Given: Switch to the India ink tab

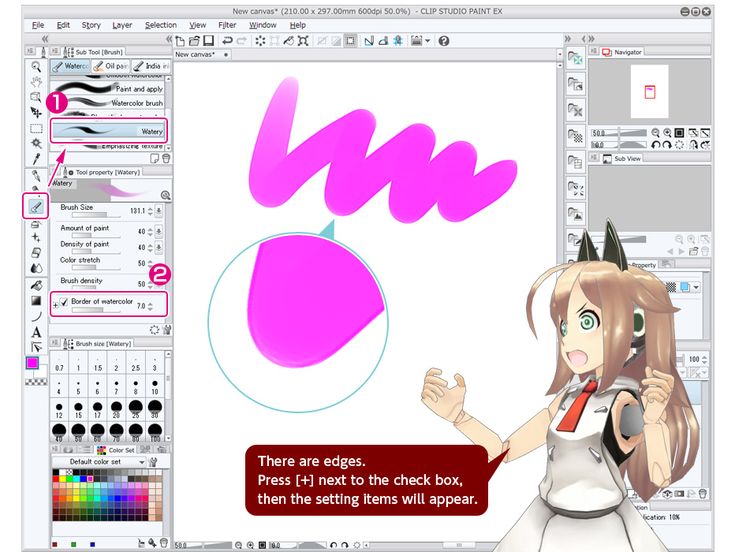Looking at the screenshot, I should [150, 66].
